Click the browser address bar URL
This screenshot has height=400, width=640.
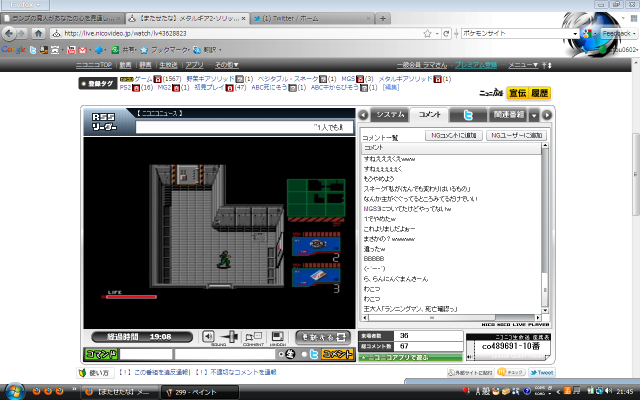[x=125, y=33]
